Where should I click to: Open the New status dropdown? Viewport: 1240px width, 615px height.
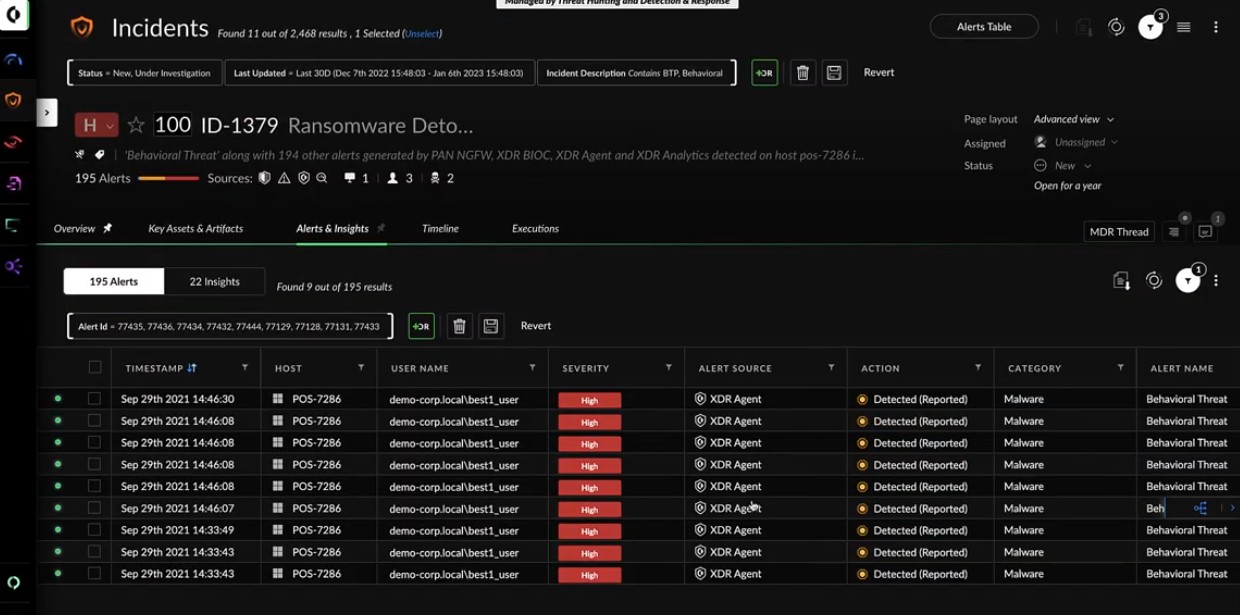pos(1064,166)
